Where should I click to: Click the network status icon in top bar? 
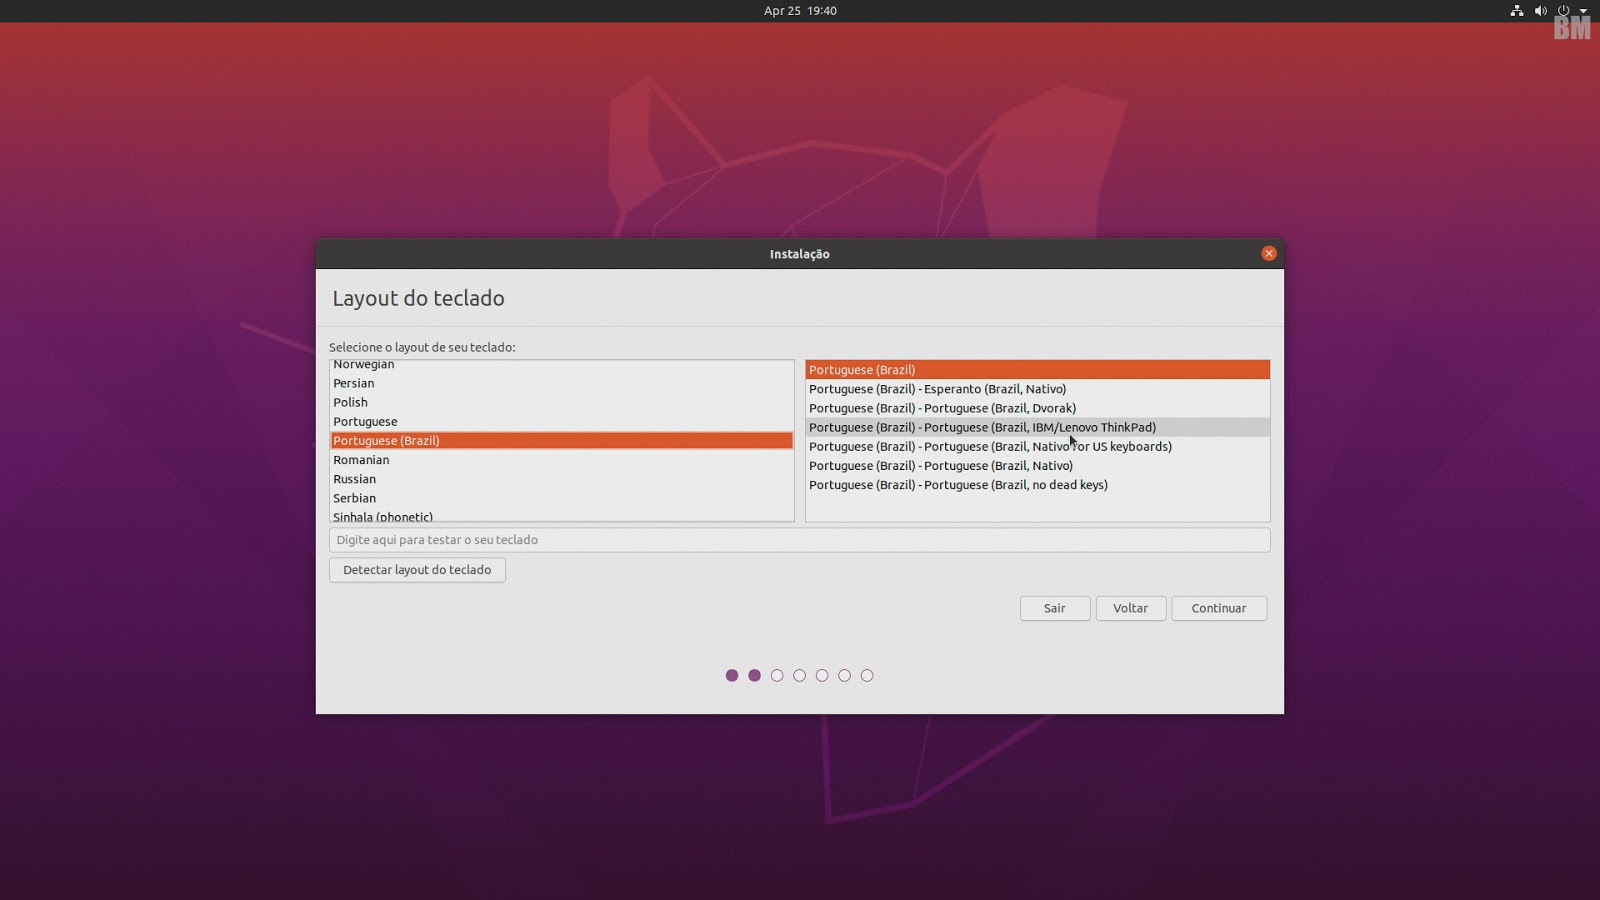pyautogui.click(x=1515, y=11)
